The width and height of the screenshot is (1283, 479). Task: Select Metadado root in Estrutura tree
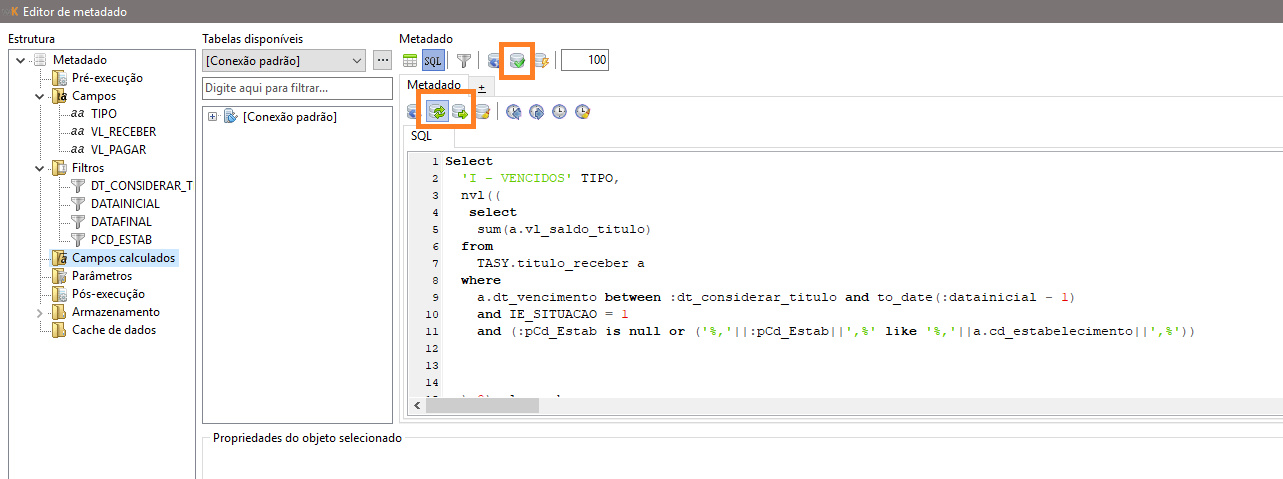(x=79, y=60)
